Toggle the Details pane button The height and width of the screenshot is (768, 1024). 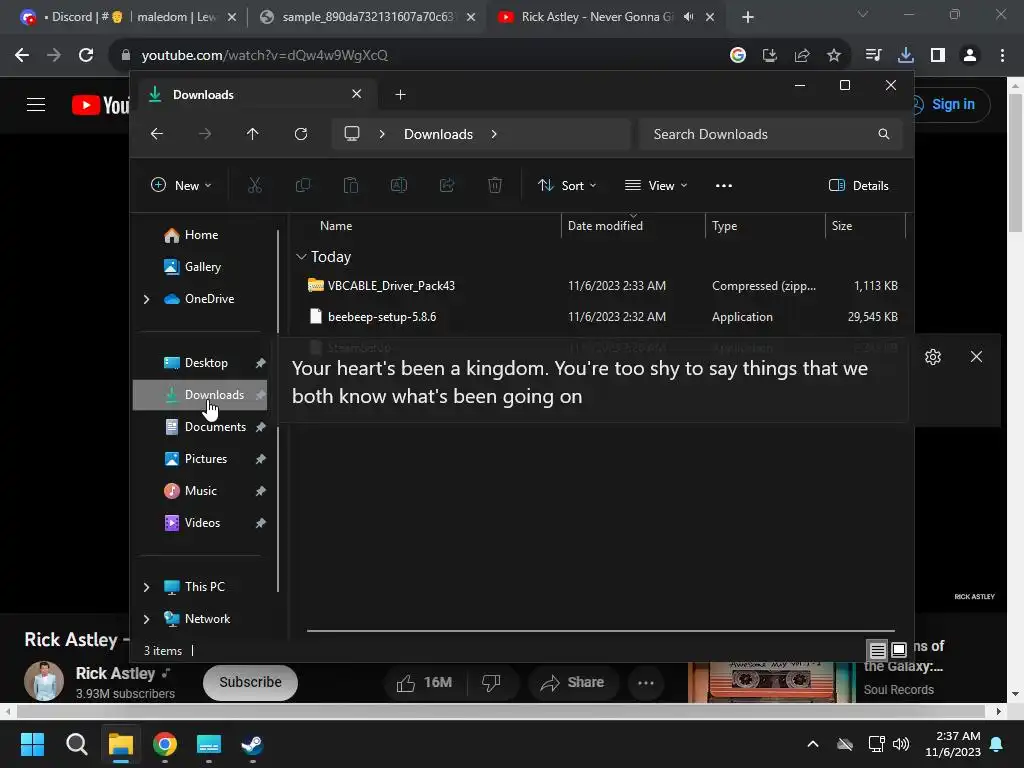click(858, 185)
